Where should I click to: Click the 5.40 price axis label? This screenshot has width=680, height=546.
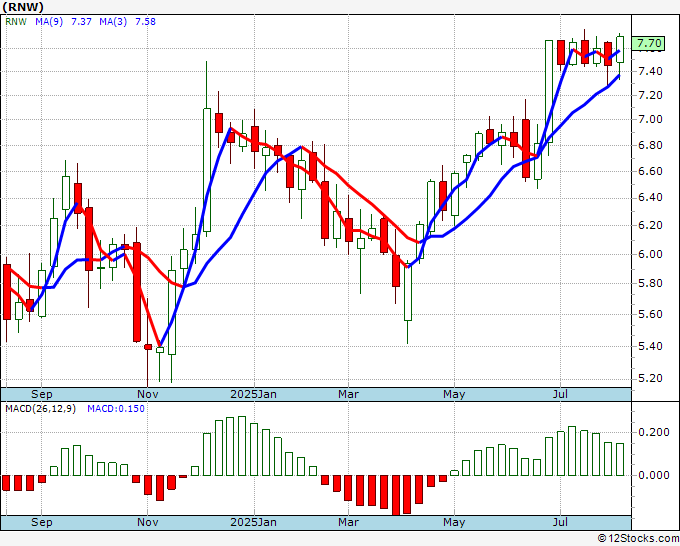[x=650, y=346]
